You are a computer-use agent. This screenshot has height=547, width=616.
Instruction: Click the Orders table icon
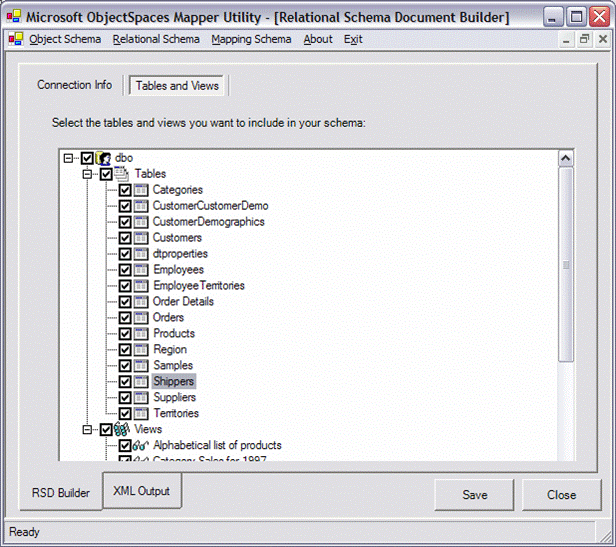pyautogui.click(x=141, y=318)
